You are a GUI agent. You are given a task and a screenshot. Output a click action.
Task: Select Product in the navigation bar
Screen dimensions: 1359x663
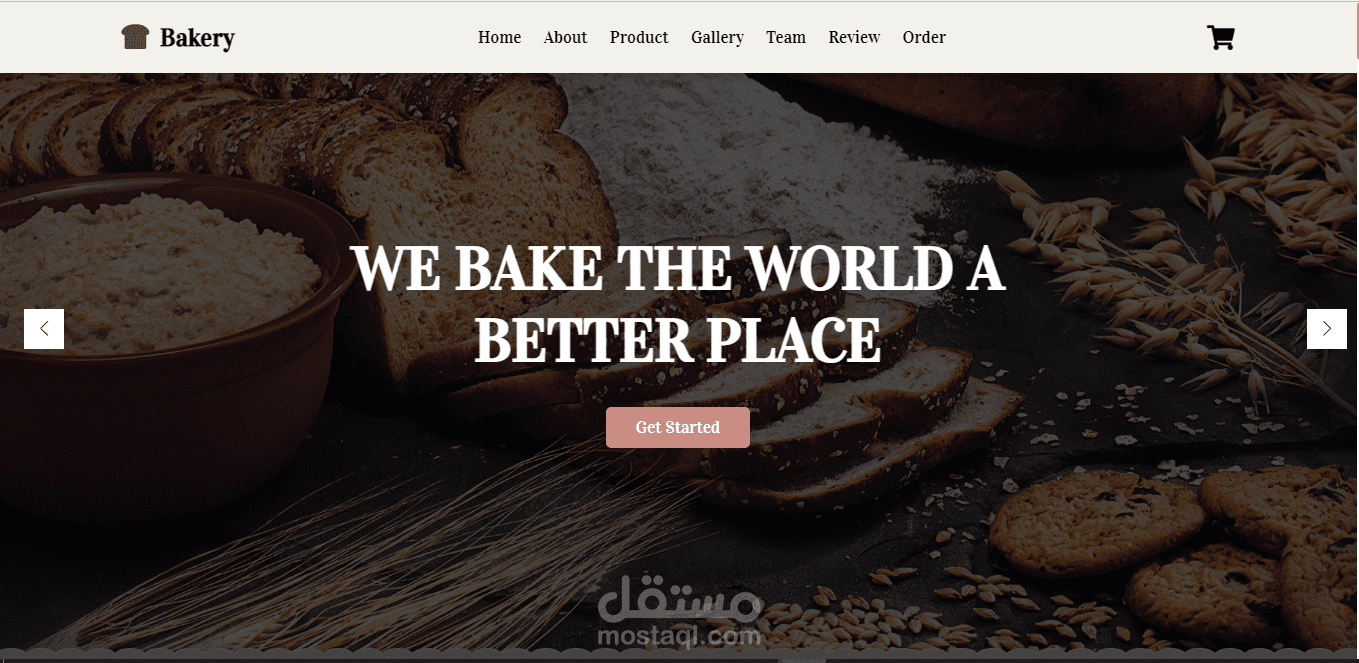pos(639,37)
